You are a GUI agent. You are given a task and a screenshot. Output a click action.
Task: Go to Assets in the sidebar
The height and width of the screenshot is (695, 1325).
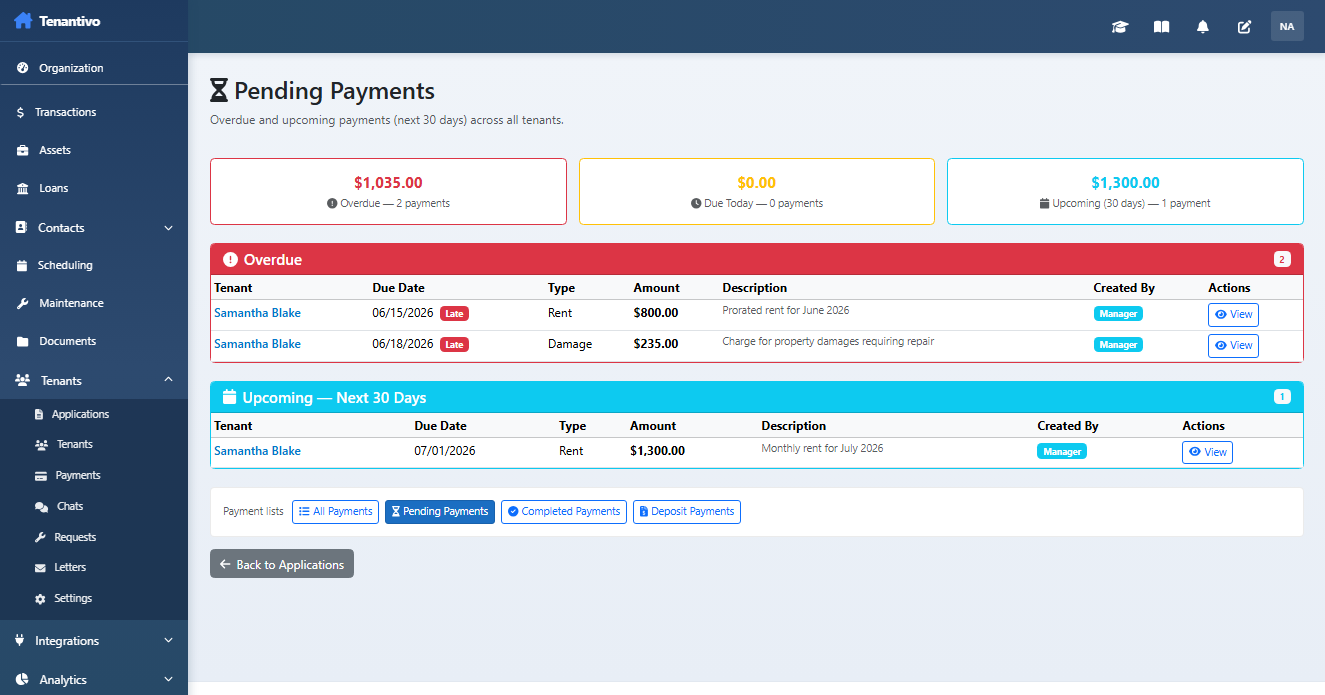point(94,150)
